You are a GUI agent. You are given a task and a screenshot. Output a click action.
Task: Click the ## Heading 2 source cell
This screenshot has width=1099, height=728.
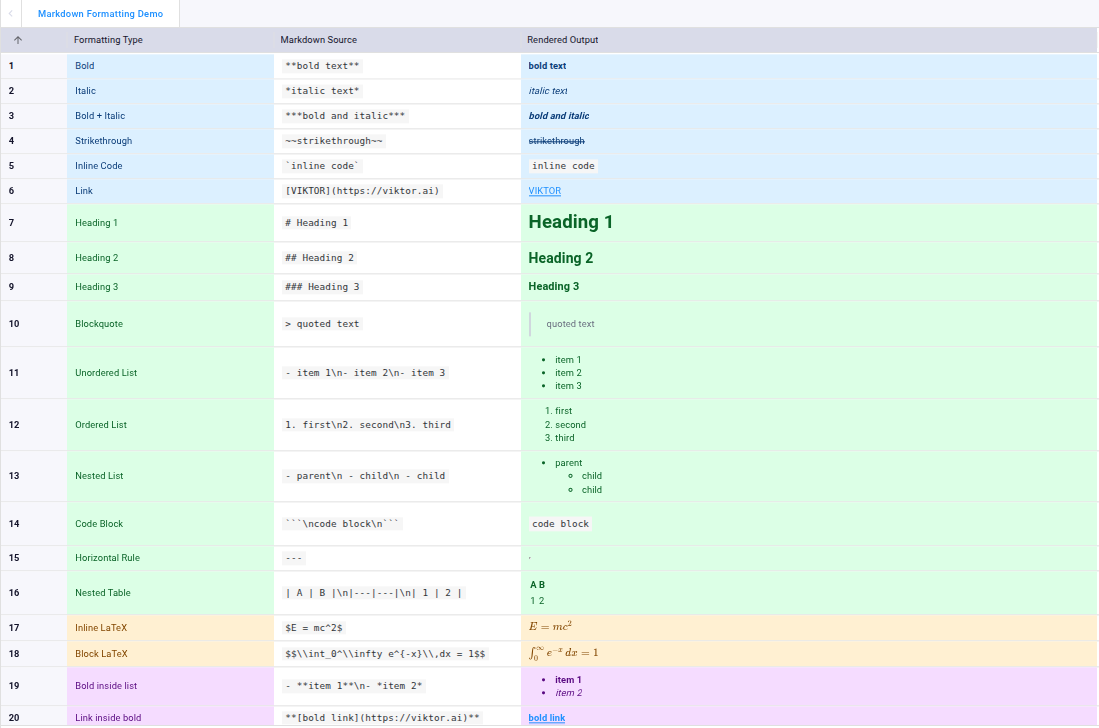397,258
